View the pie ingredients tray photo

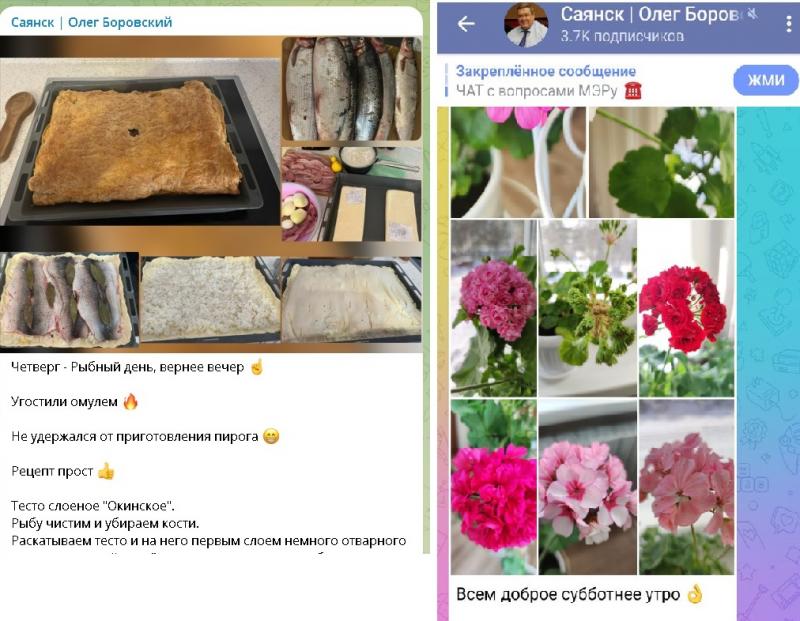pyautogui.click(x=352, y=194)
